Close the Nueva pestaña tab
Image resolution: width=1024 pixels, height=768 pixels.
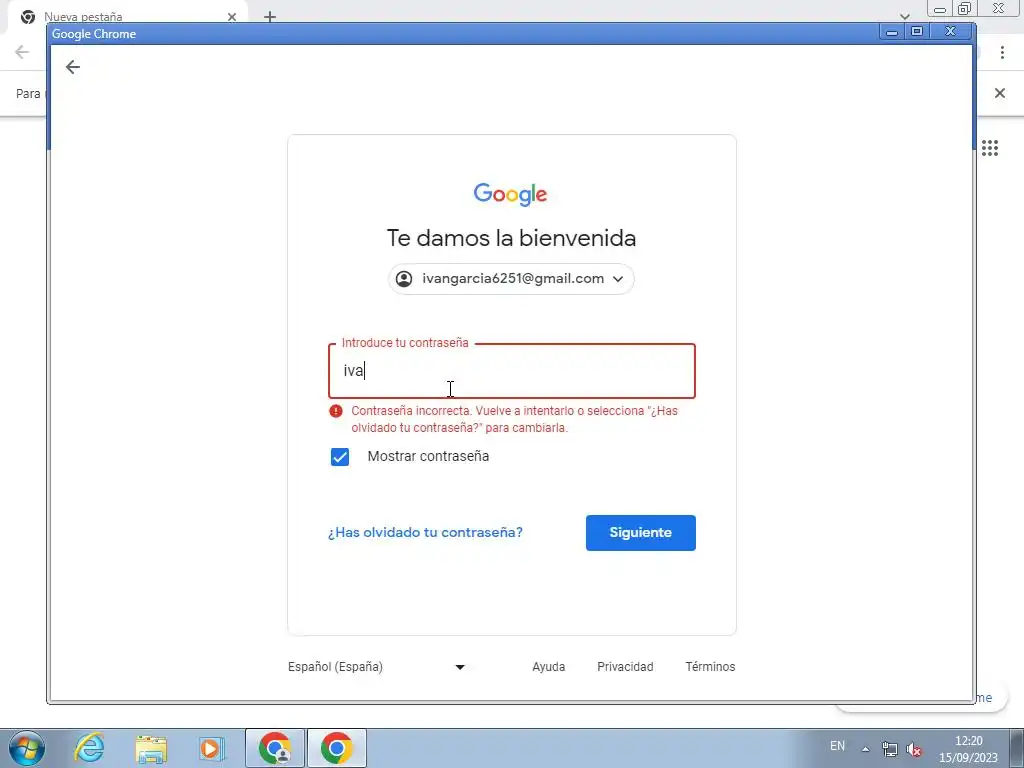pos(232,17)
